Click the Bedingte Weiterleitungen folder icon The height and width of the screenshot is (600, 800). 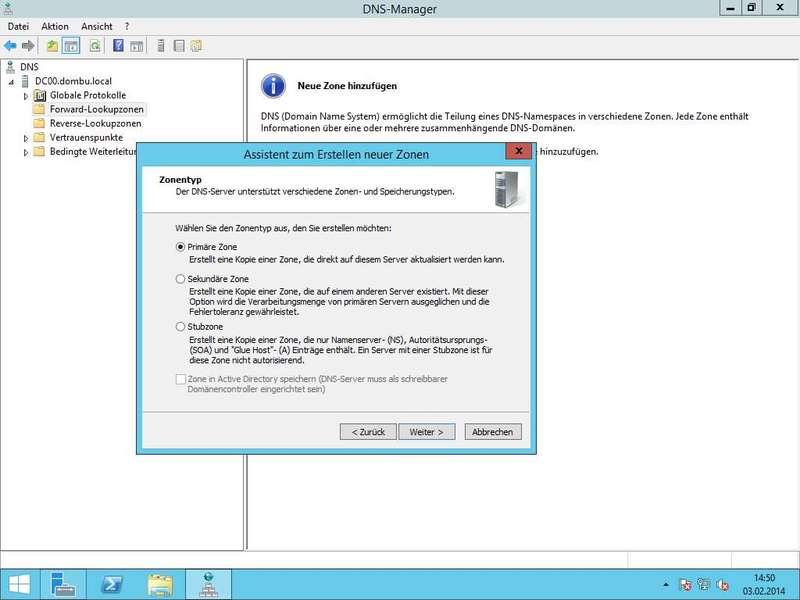coord(39,152)
